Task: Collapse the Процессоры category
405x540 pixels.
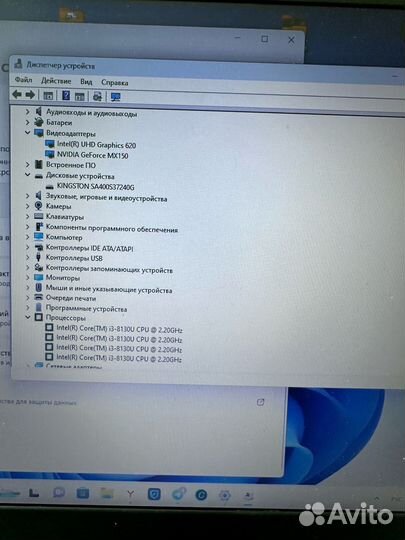Action: point(28,317)
